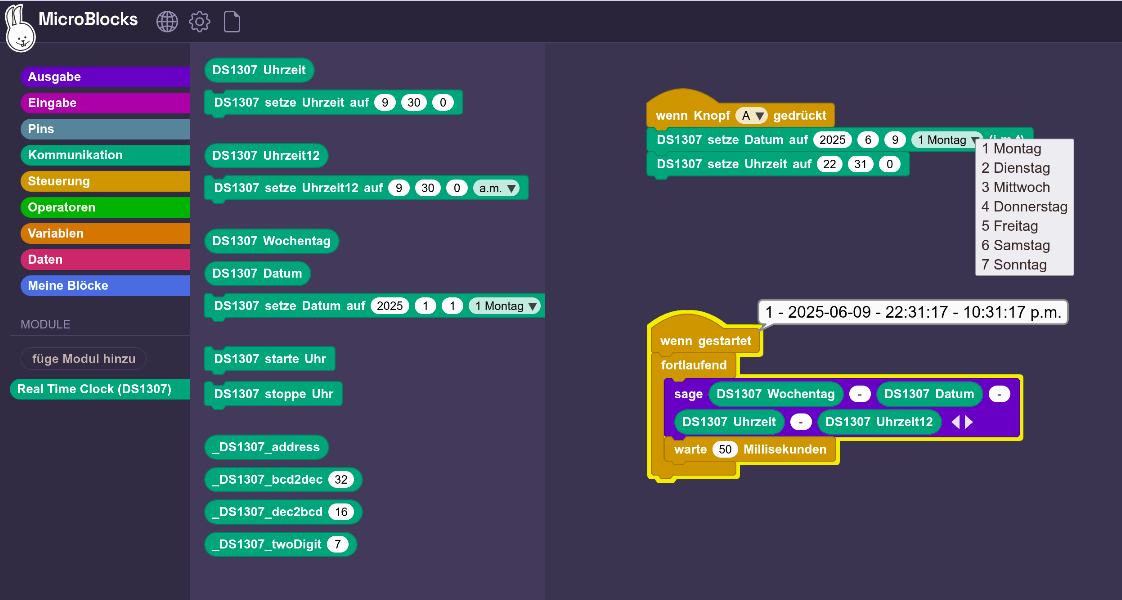
Task: Edit the script's day field 9
Action: 894,140
